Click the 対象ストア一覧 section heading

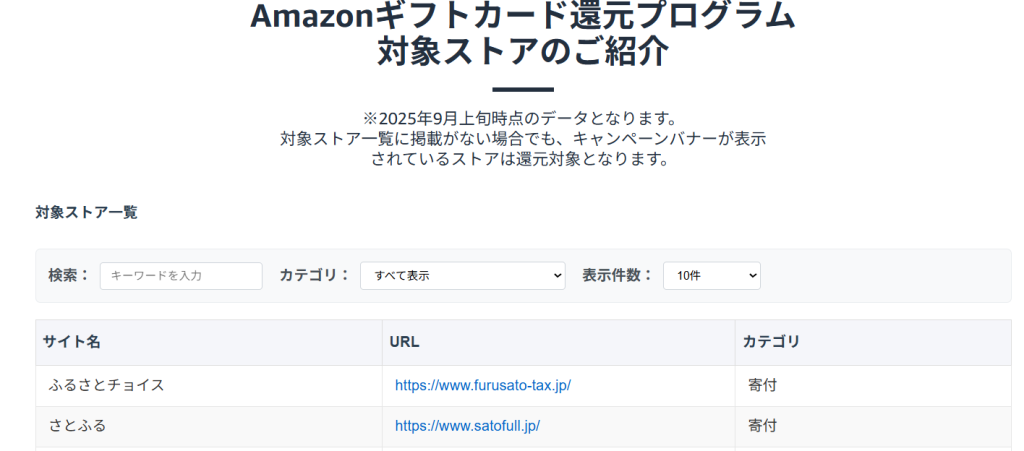point(86,212)
